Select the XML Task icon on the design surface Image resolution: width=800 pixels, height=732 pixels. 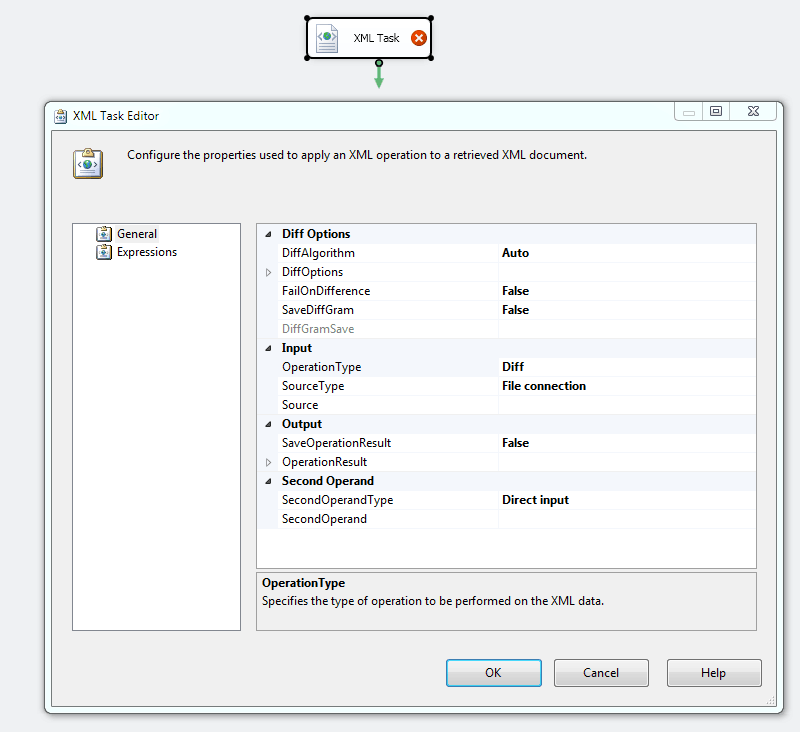[x=327, y=38]
